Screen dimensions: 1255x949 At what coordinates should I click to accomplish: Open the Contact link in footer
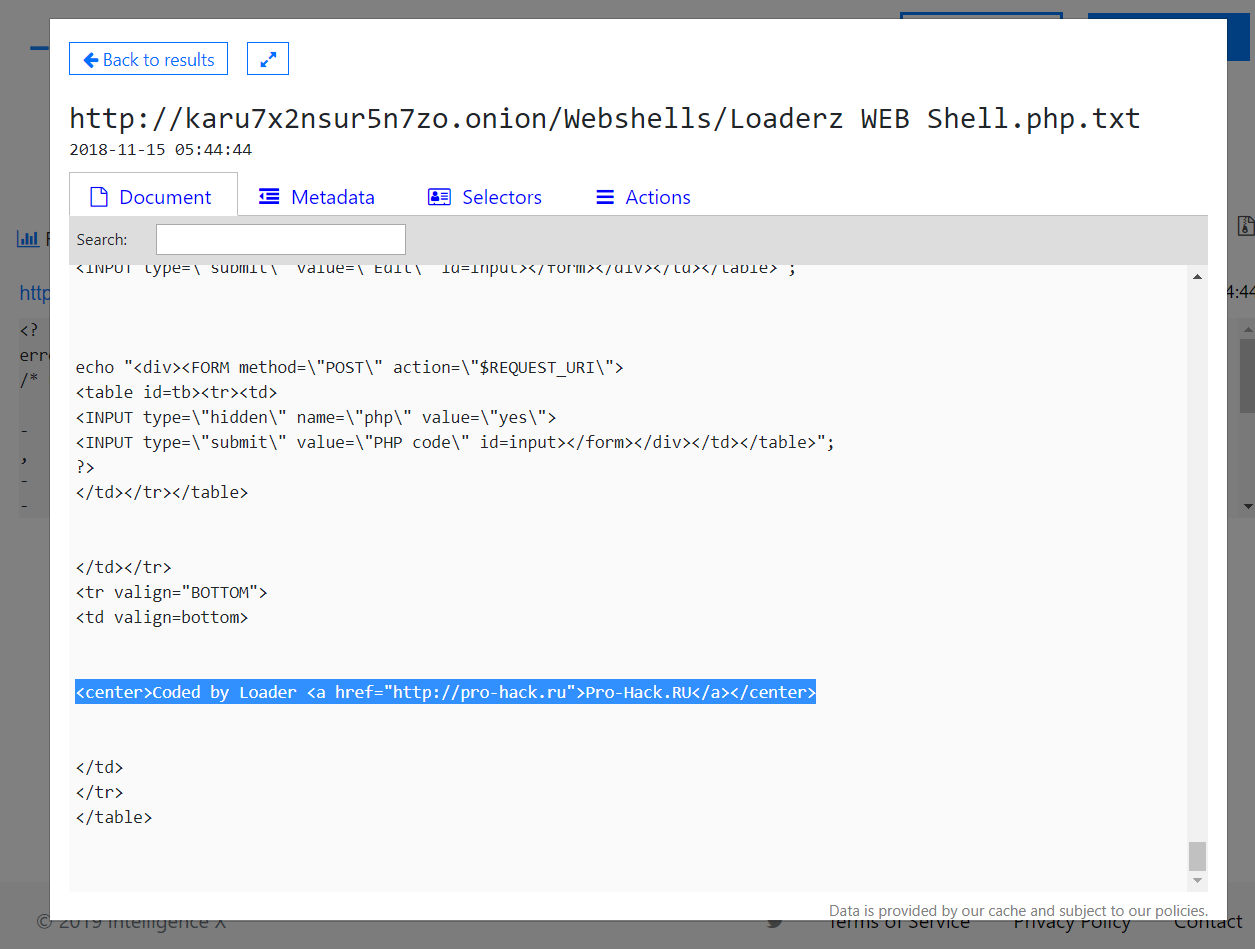pyautogui.click(x=1208, y=922)
